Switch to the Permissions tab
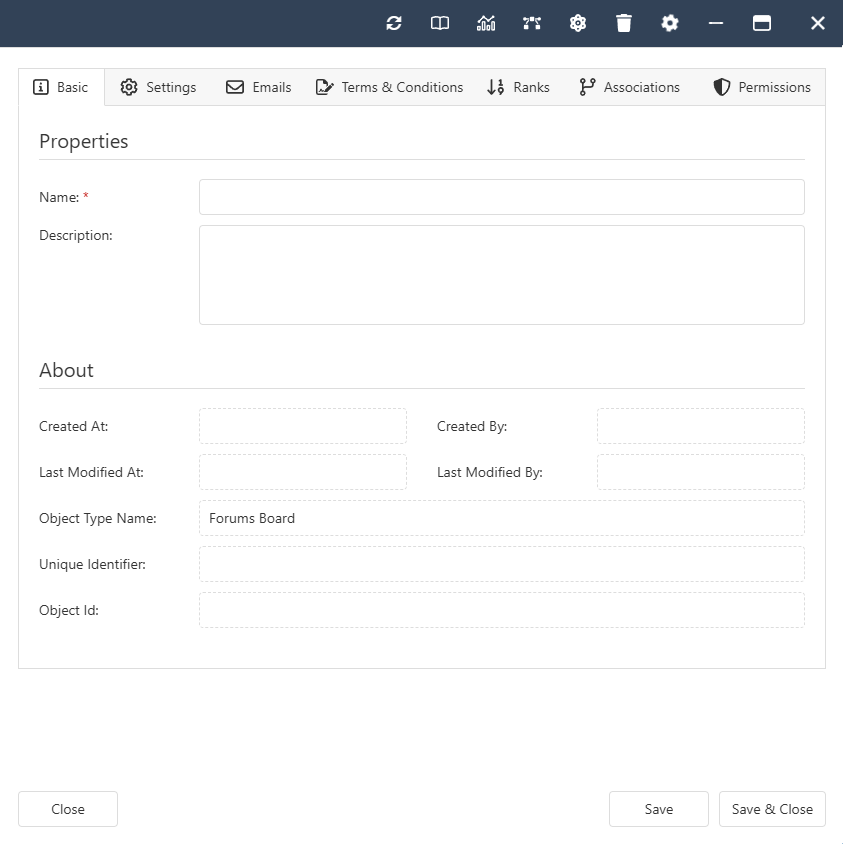Image resolution: width=843 pixels, height=844 pixels. pyautogui.click(x=761, y=87)
